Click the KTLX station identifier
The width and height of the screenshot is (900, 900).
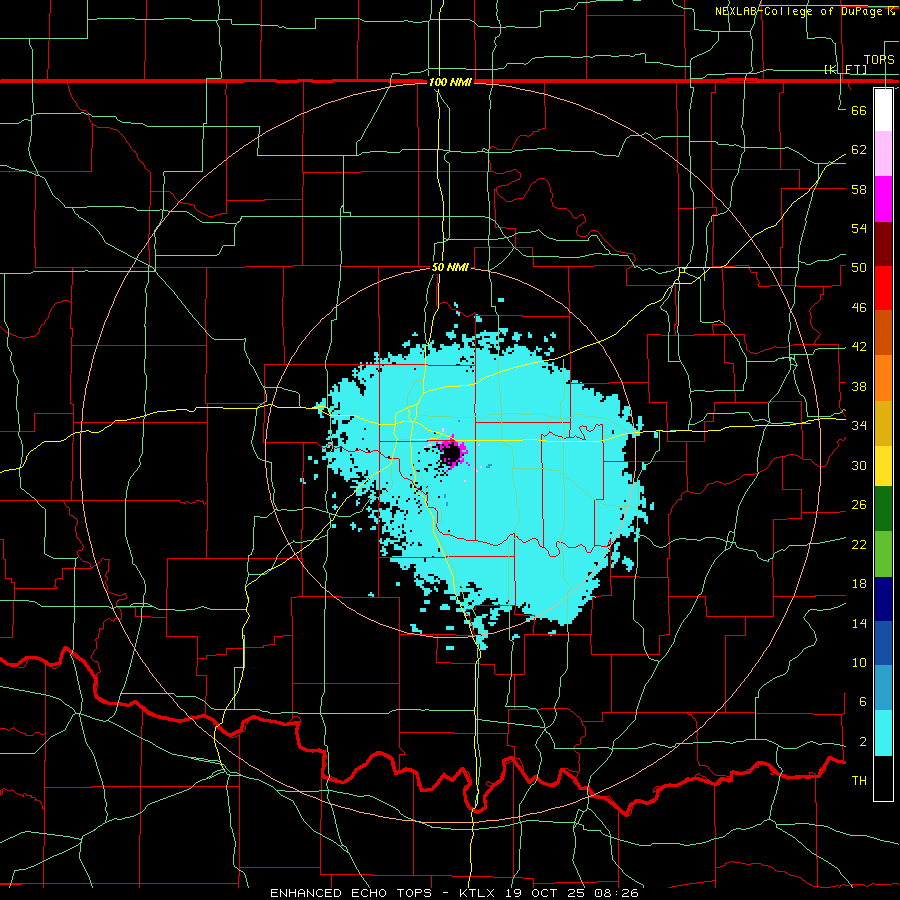click(479, 893)
